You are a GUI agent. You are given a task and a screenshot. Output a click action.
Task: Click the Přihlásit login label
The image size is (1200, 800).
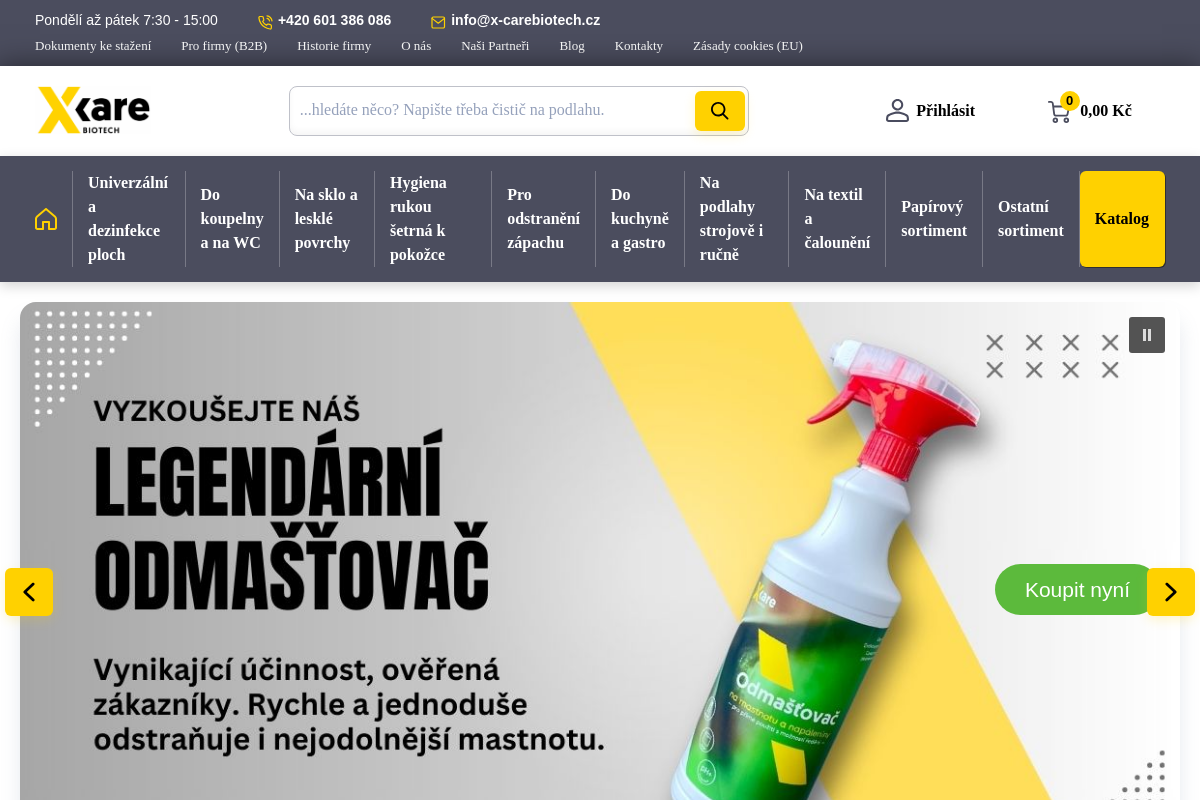945,111
